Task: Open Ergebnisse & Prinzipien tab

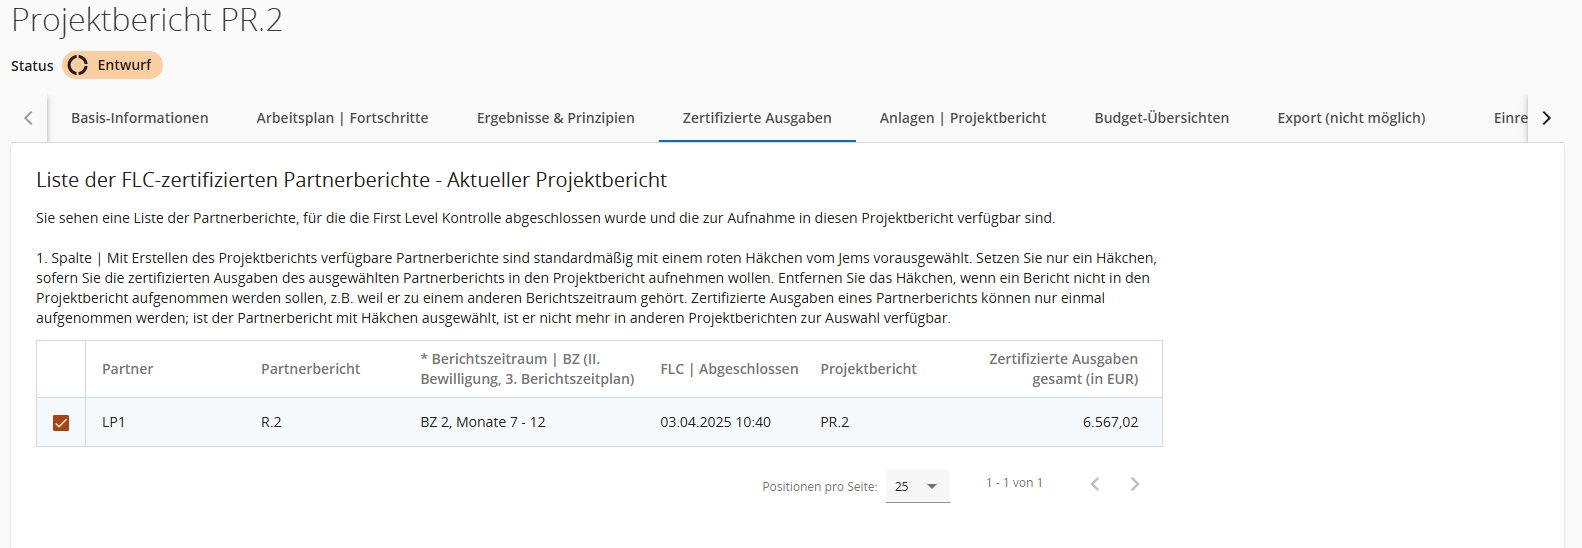Action: pos(555,118)
